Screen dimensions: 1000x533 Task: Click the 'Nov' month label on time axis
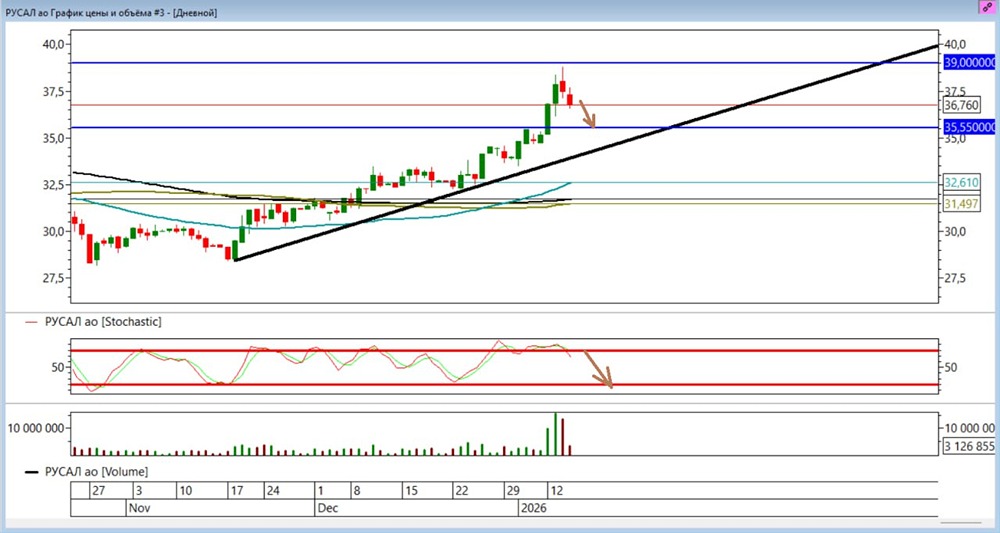click(138, 509)
